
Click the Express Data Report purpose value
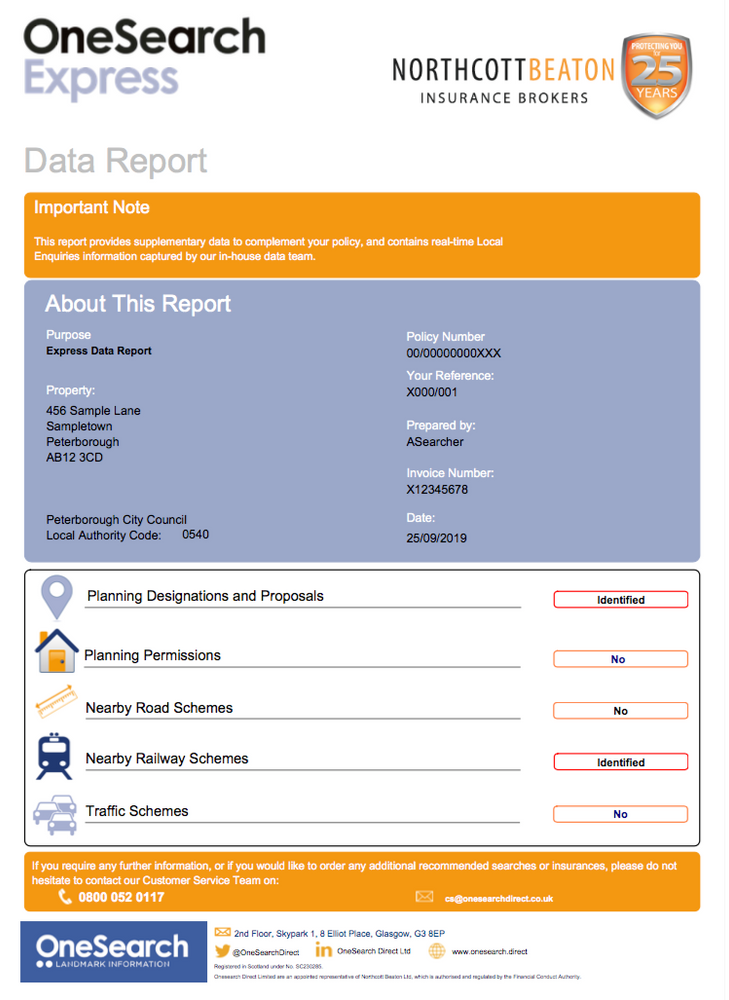point(99,351)
